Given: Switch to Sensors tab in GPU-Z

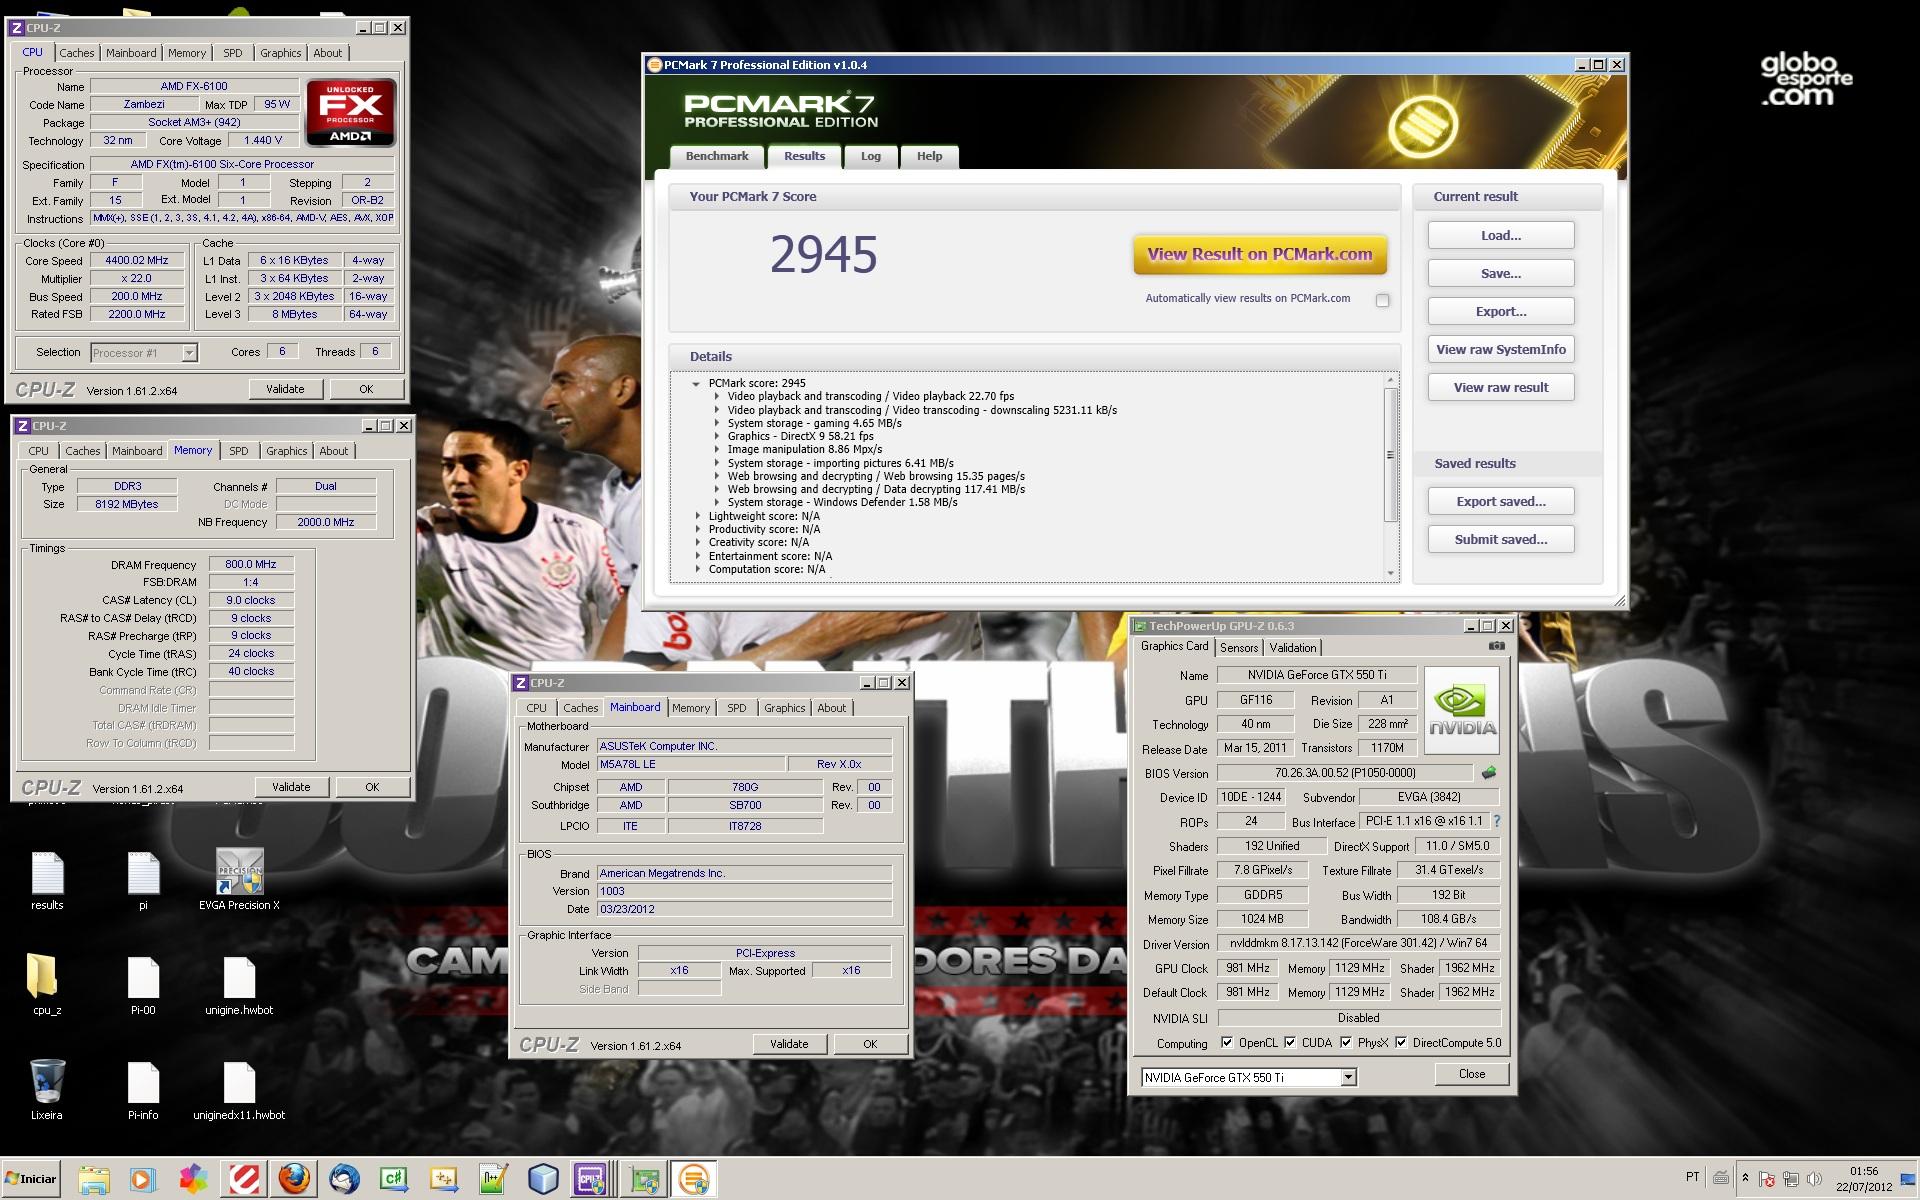Looking at the screenshot, I should coord(1238,647).
